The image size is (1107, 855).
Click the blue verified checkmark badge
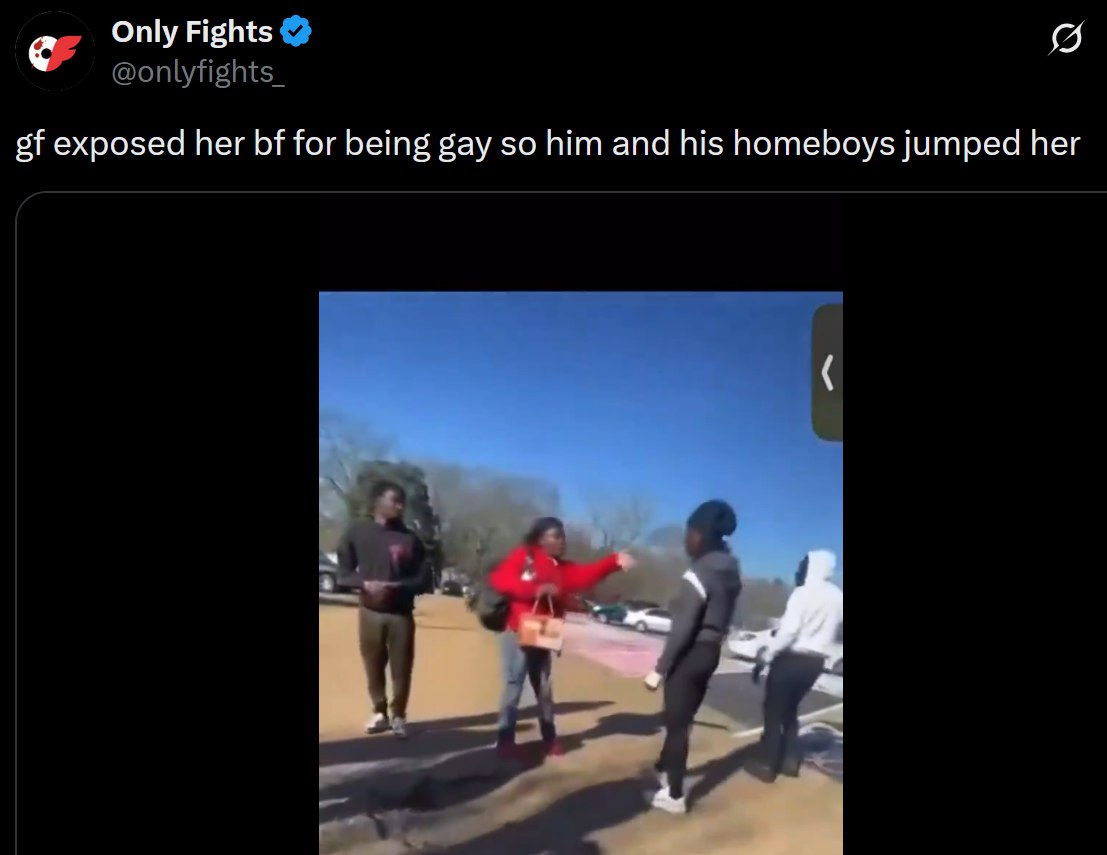pos(296,32)
